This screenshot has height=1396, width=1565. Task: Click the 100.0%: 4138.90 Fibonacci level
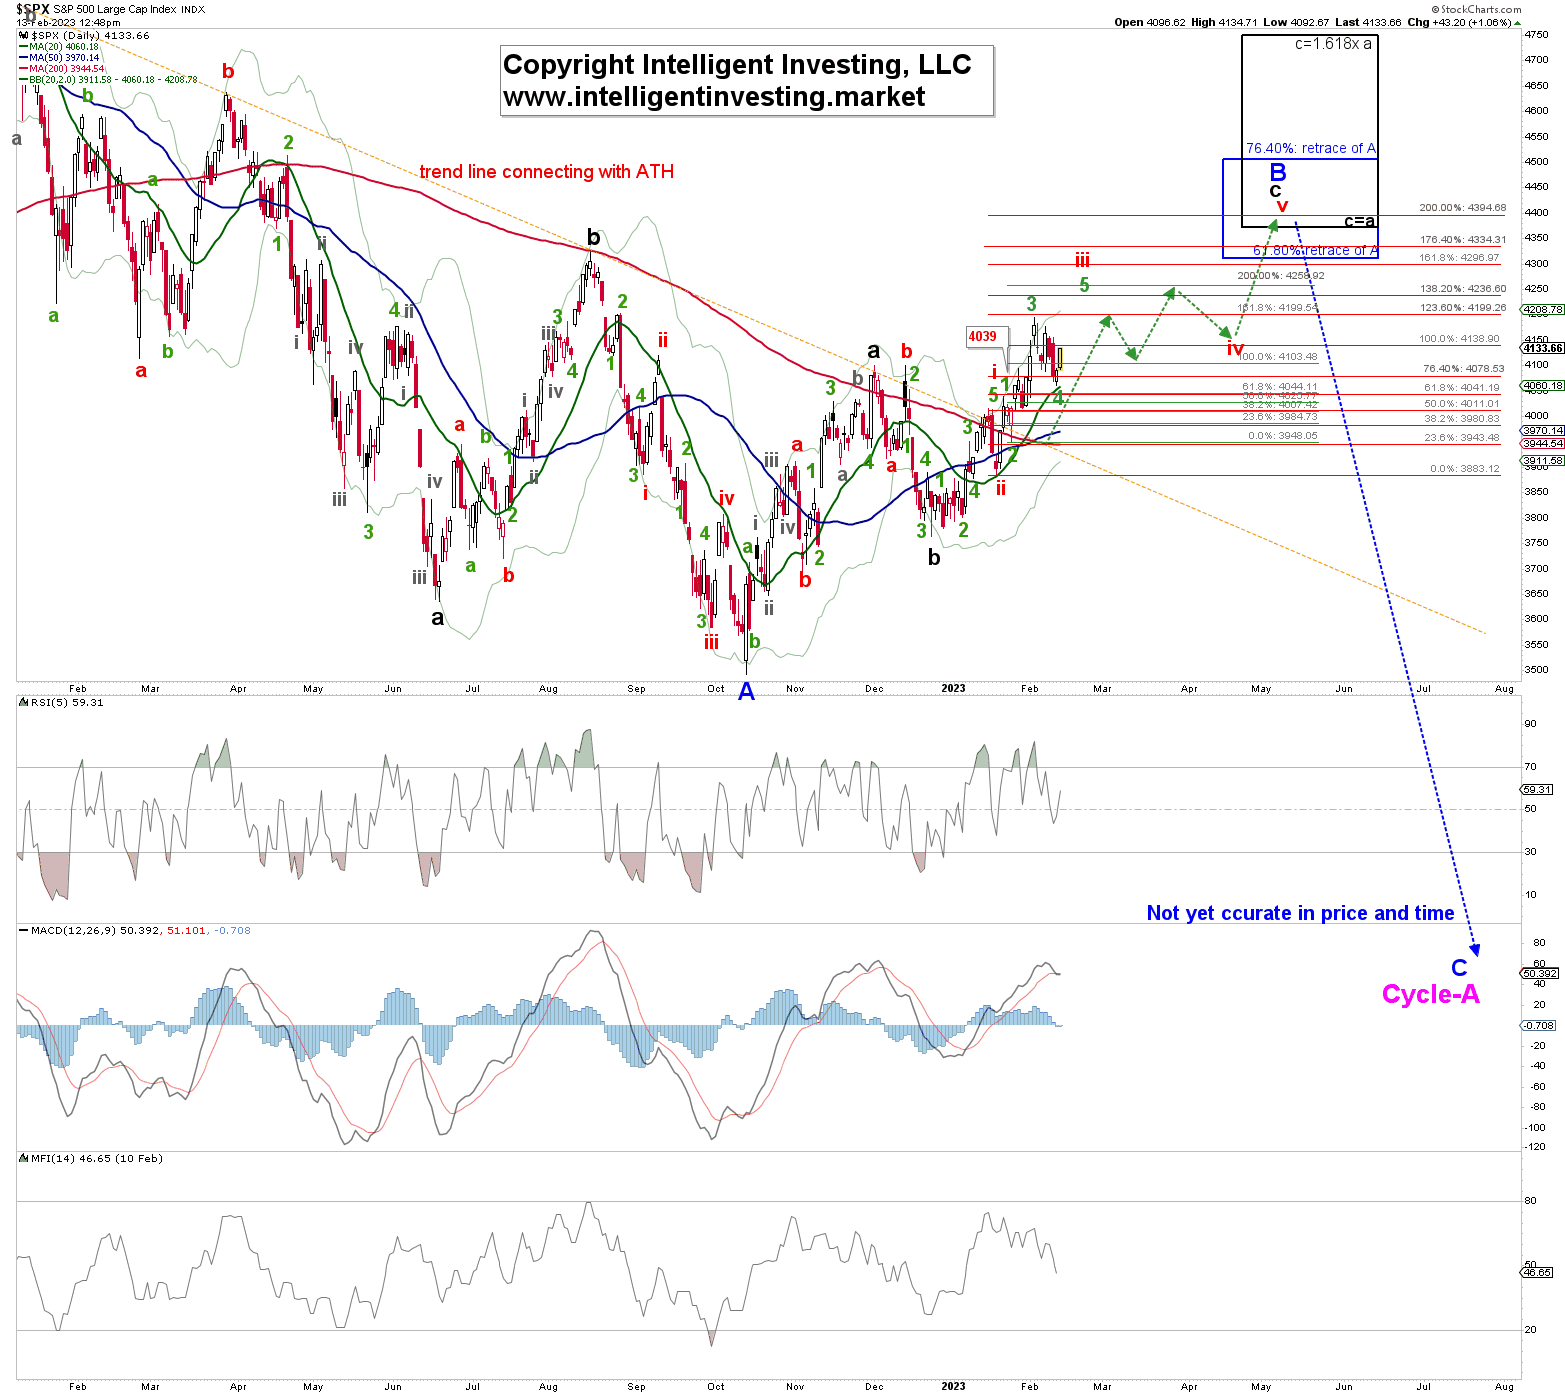click(1460, 339)
